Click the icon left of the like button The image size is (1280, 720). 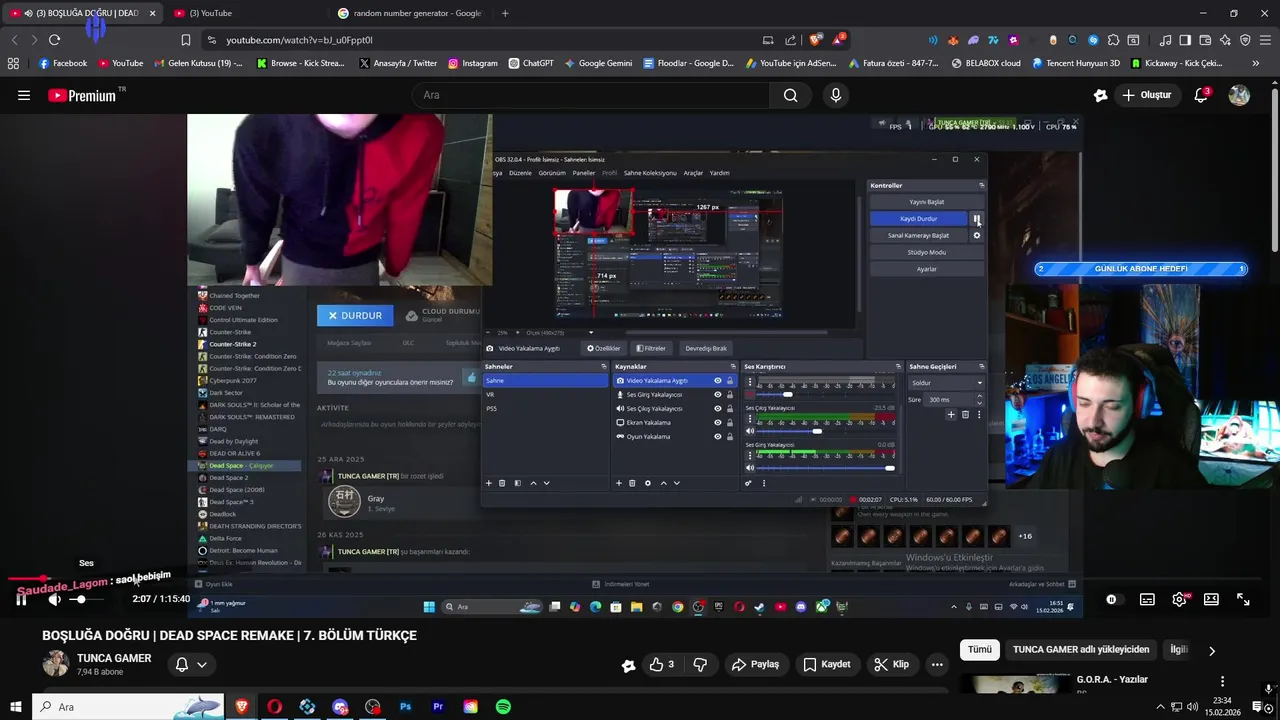pos(628,665)
